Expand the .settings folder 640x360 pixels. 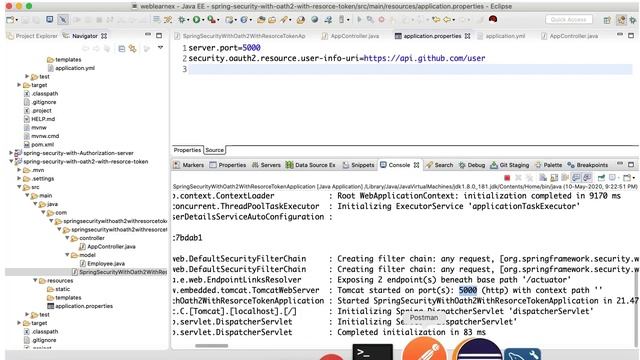point(19,178)
